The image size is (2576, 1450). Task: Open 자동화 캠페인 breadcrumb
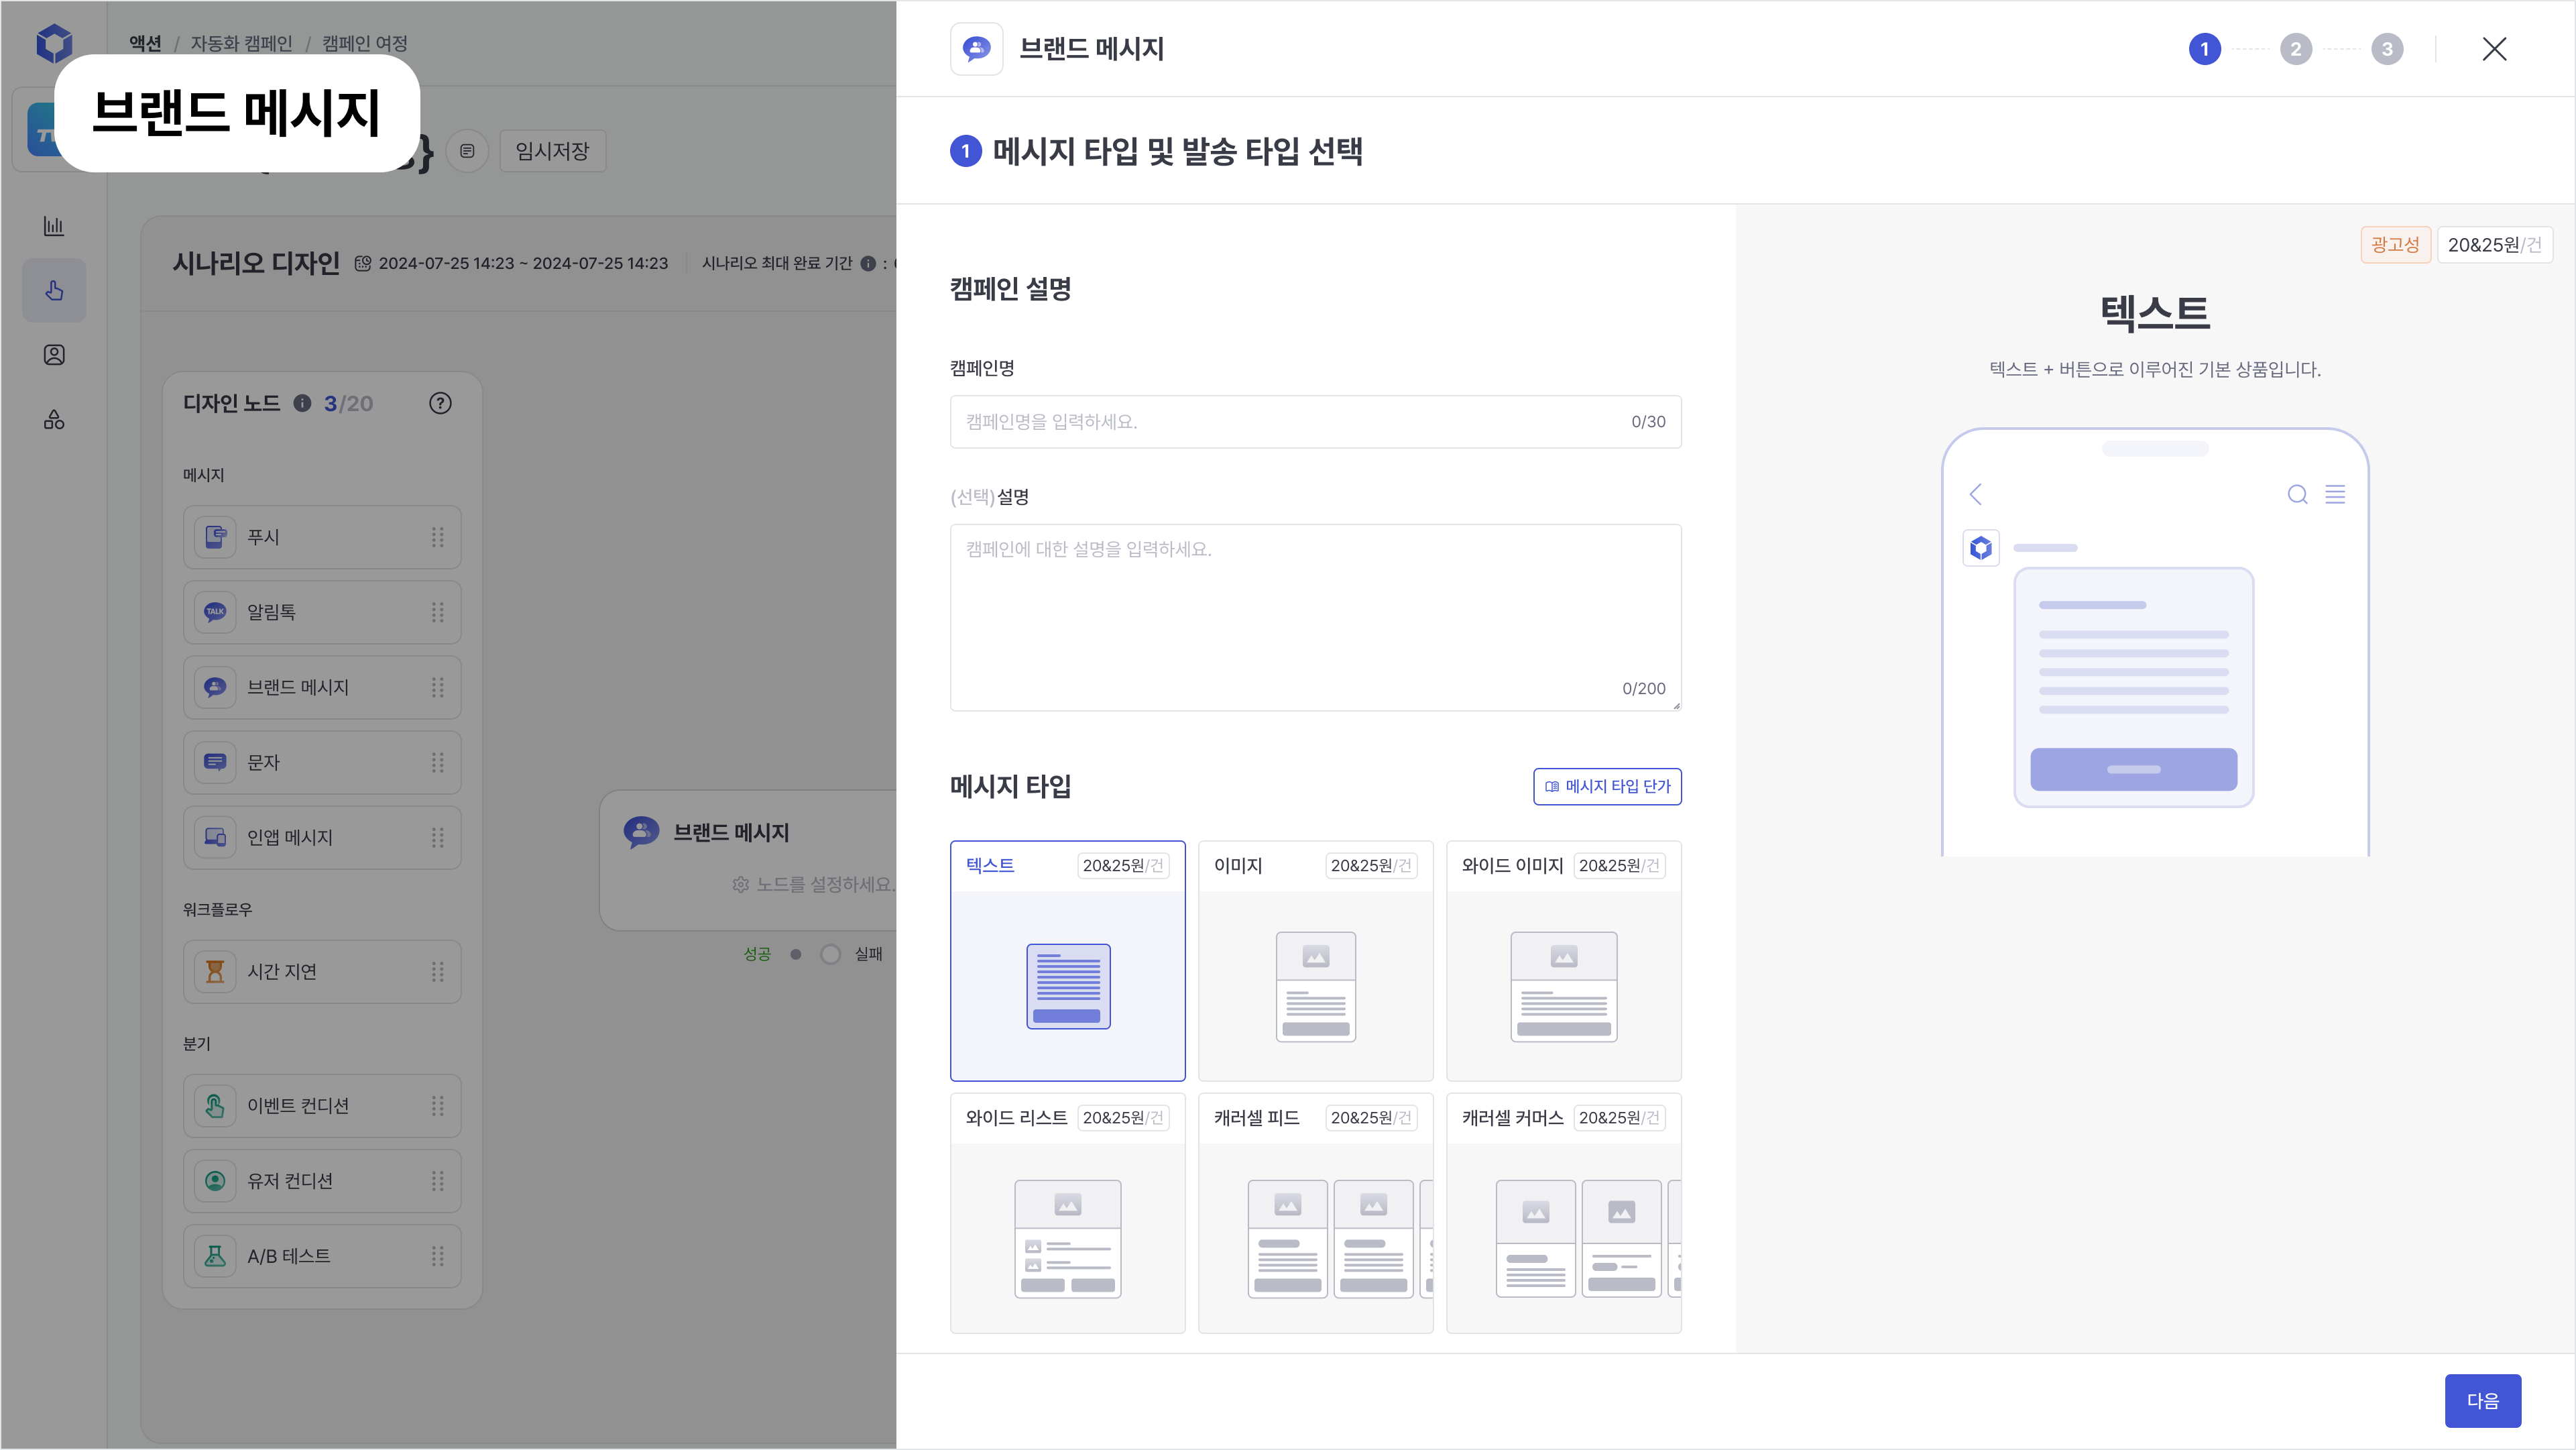point(241,43)
